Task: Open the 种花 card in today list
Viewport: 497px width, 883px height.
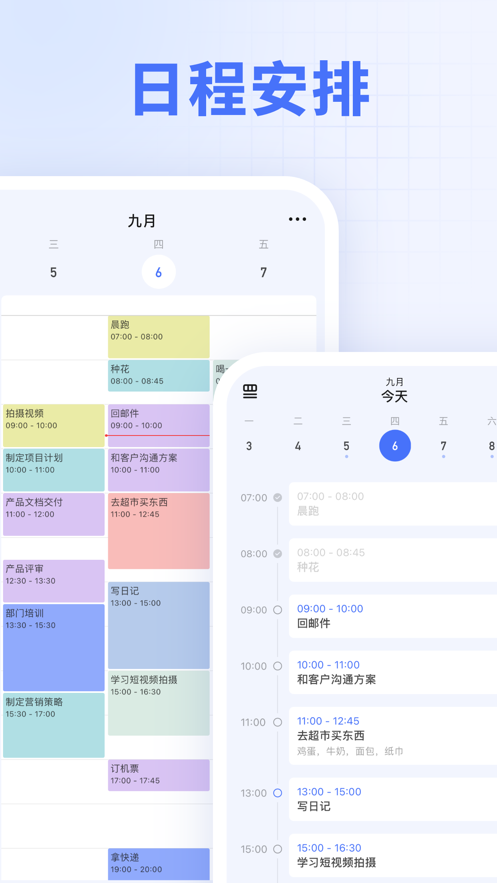Action: click(393, 560)
